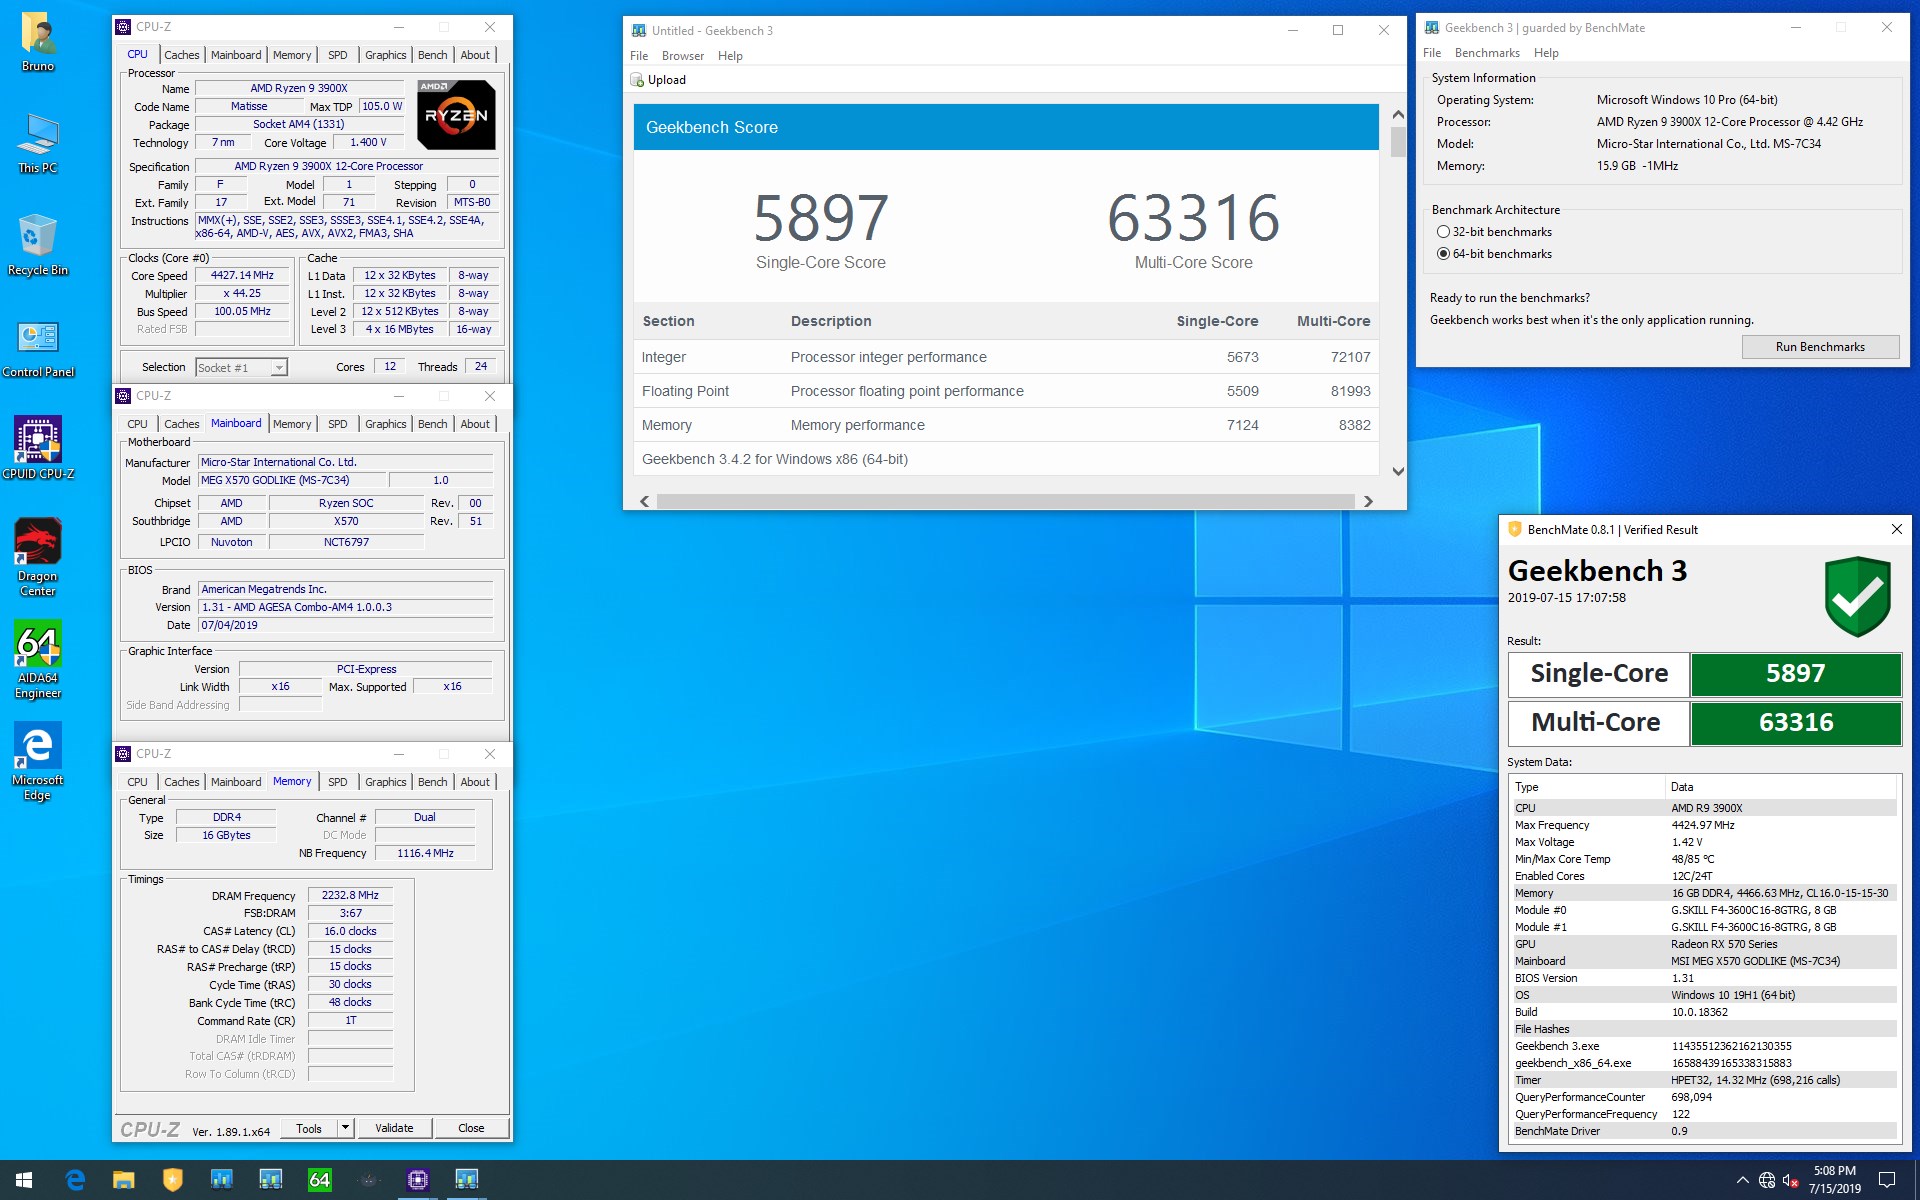This screenshot has width=1920, height=1200.
Task: Open Bench tab in top CPU-Z window
Action: click(432, 55)
